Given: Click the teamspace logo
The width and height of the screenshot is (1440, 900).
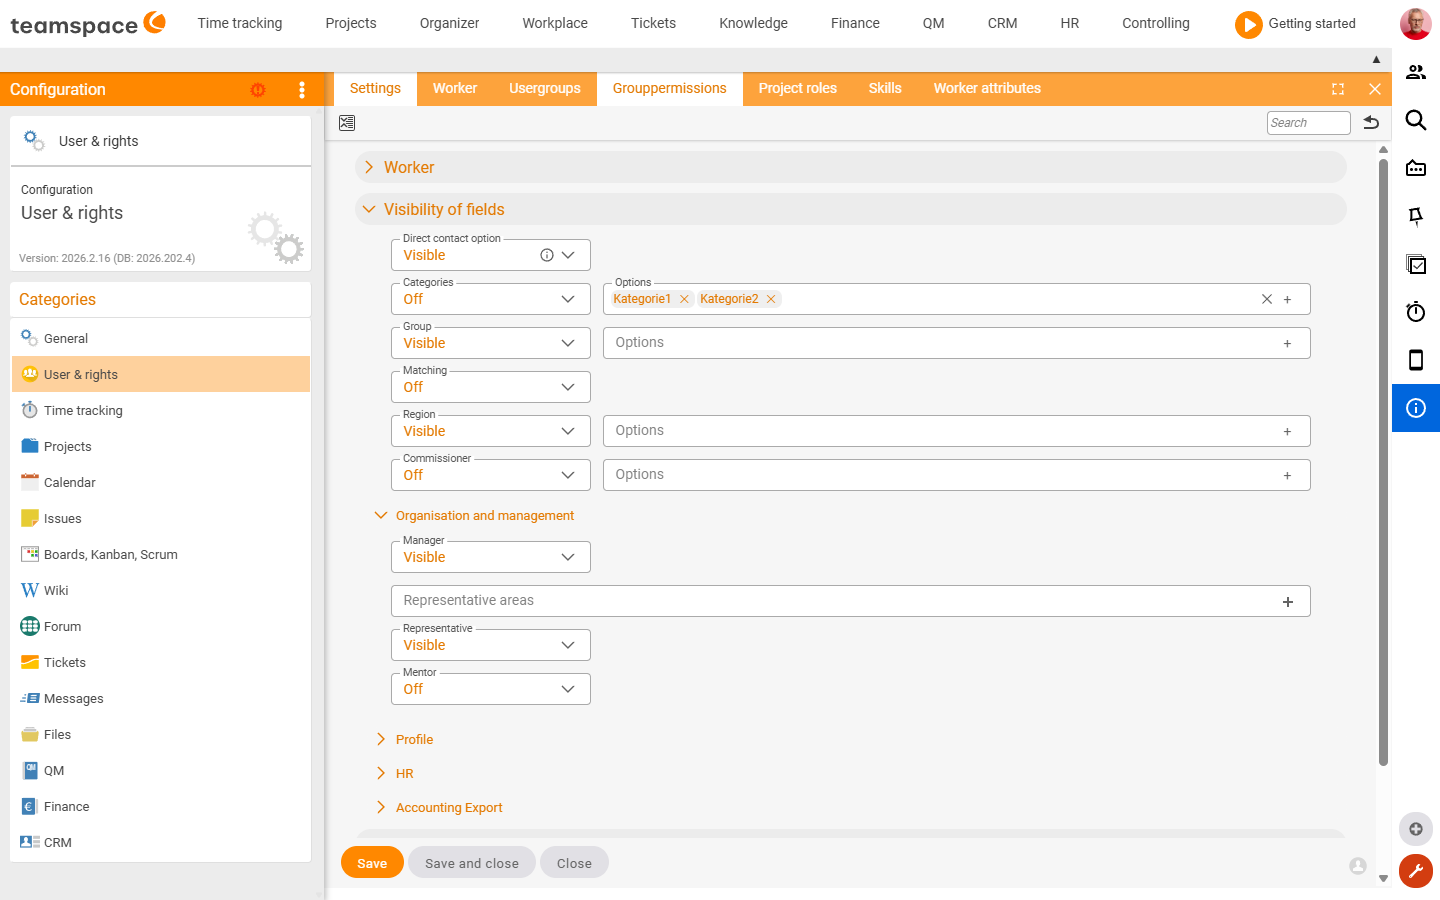Looking at the screenshot, I should pyautogui.click(x=87, y=23).
